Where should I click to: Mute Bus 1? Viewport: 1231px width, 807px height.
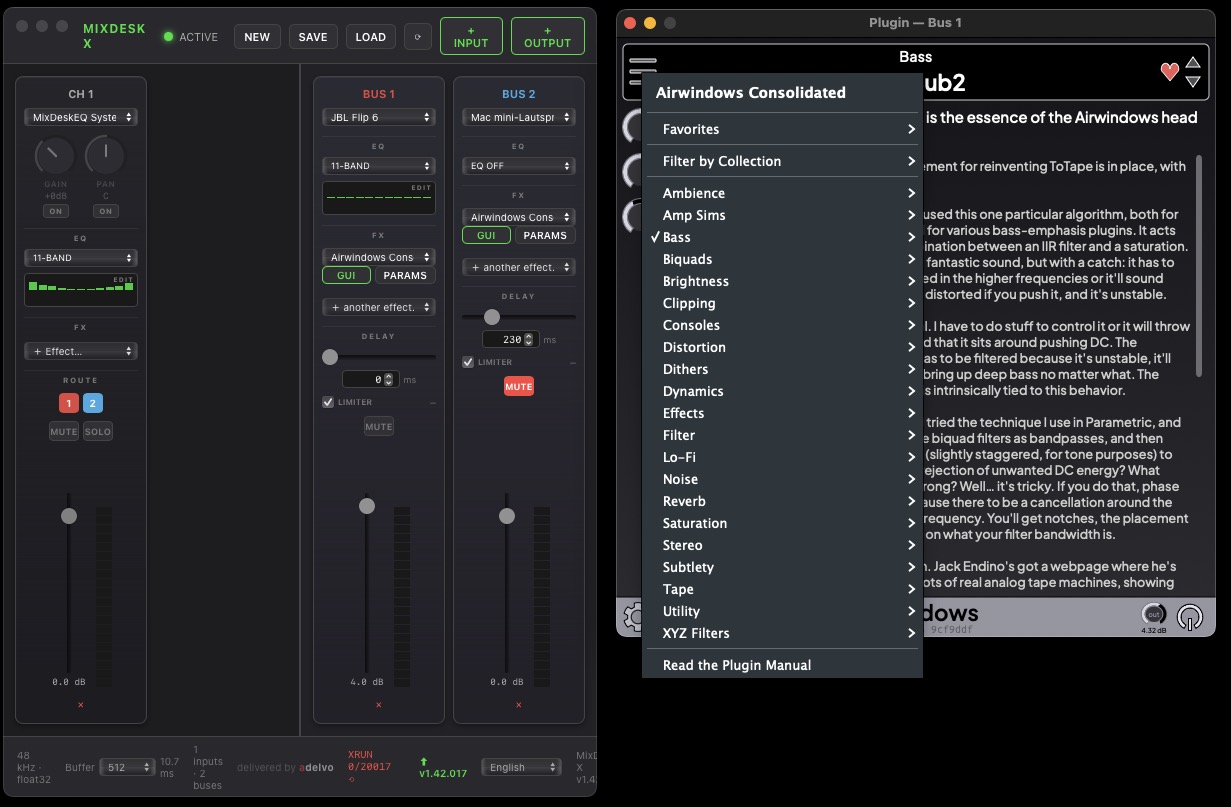(379, 427)
